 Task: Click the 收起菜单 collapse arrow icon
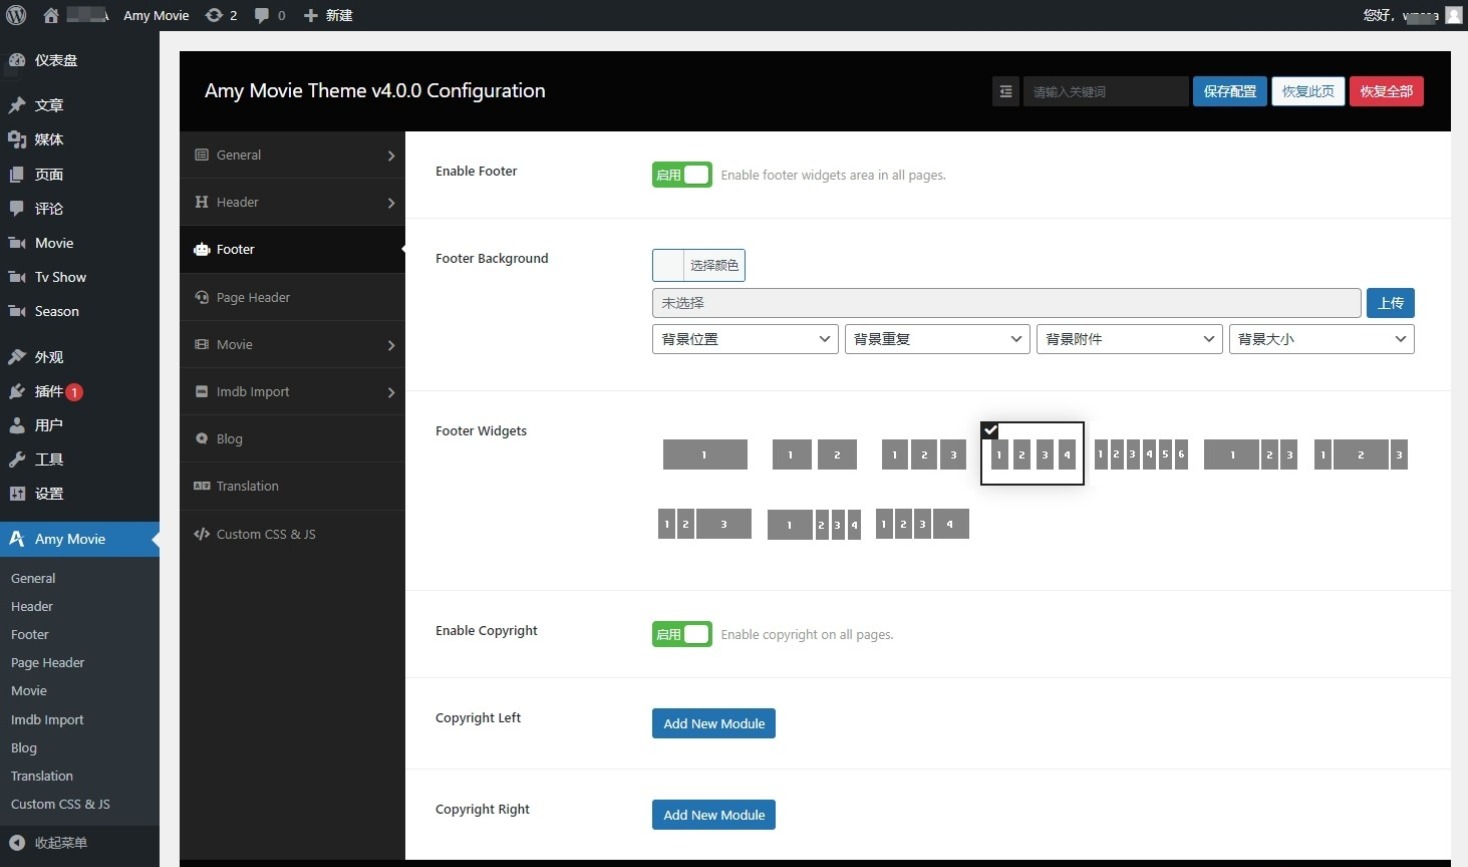pos(17,842)
